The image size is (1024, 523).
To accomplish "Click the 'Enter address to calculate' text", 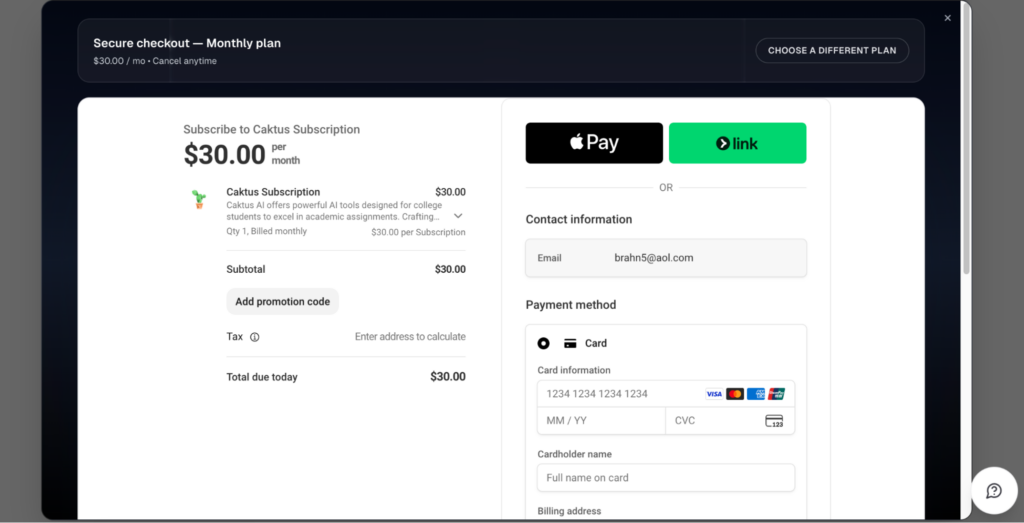I will [410, 337].
